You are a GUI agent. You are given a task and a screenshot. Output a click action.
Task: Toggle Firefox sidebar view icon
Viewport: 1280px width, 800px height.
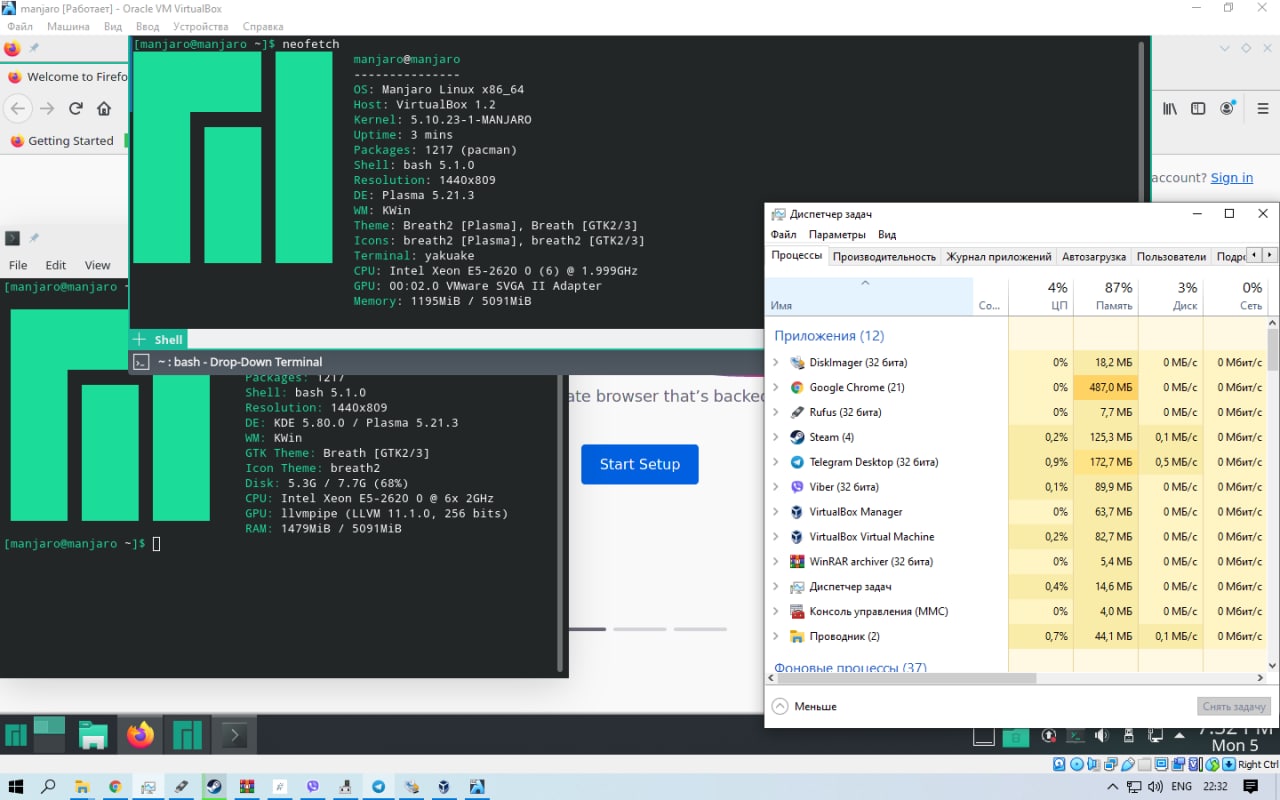click(1198, 109)
